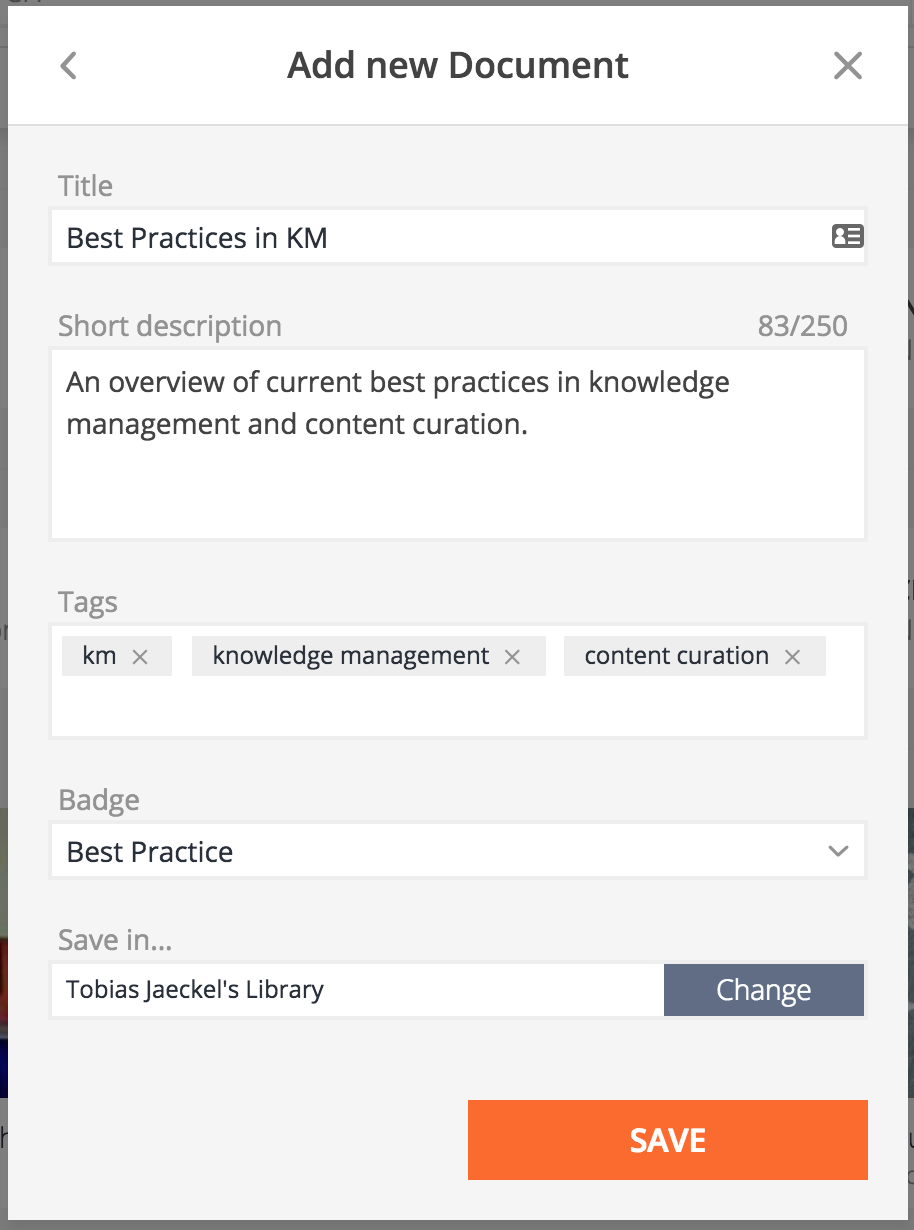Remove the 'knowledge management' tag
914x1230 pixels.
(512, 657)
